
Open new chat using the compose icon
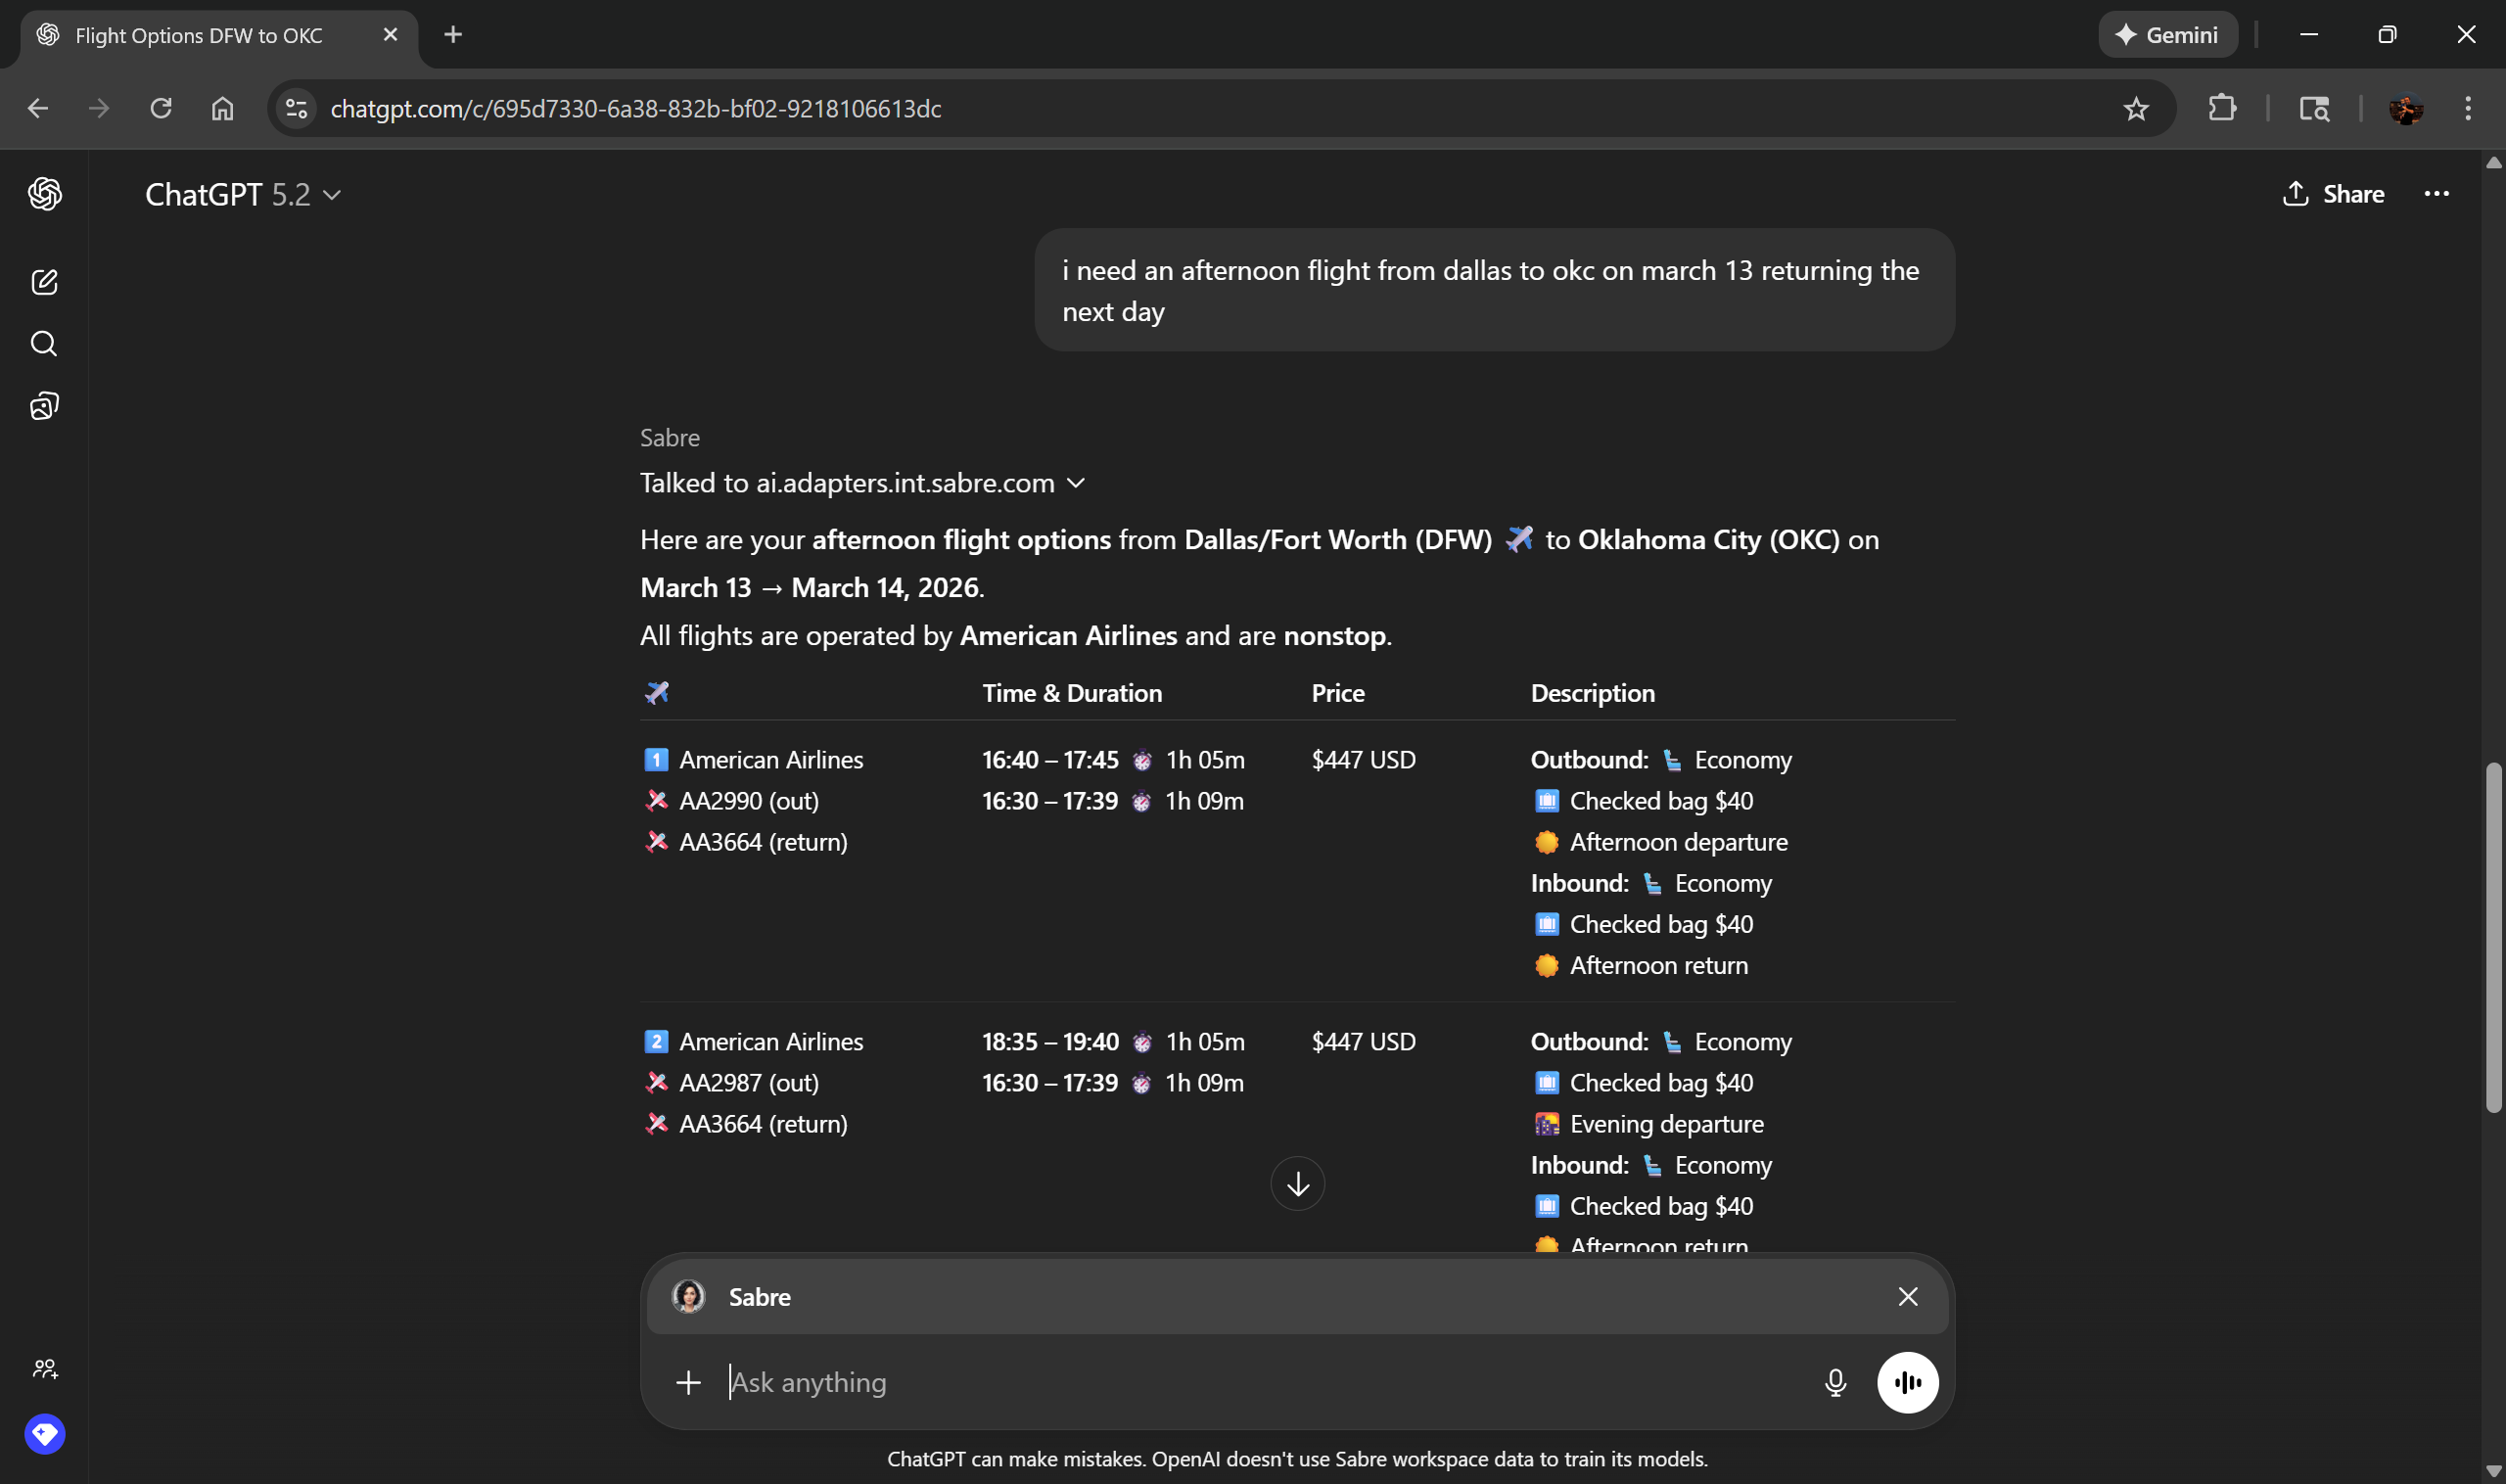(x=44, y=282)
